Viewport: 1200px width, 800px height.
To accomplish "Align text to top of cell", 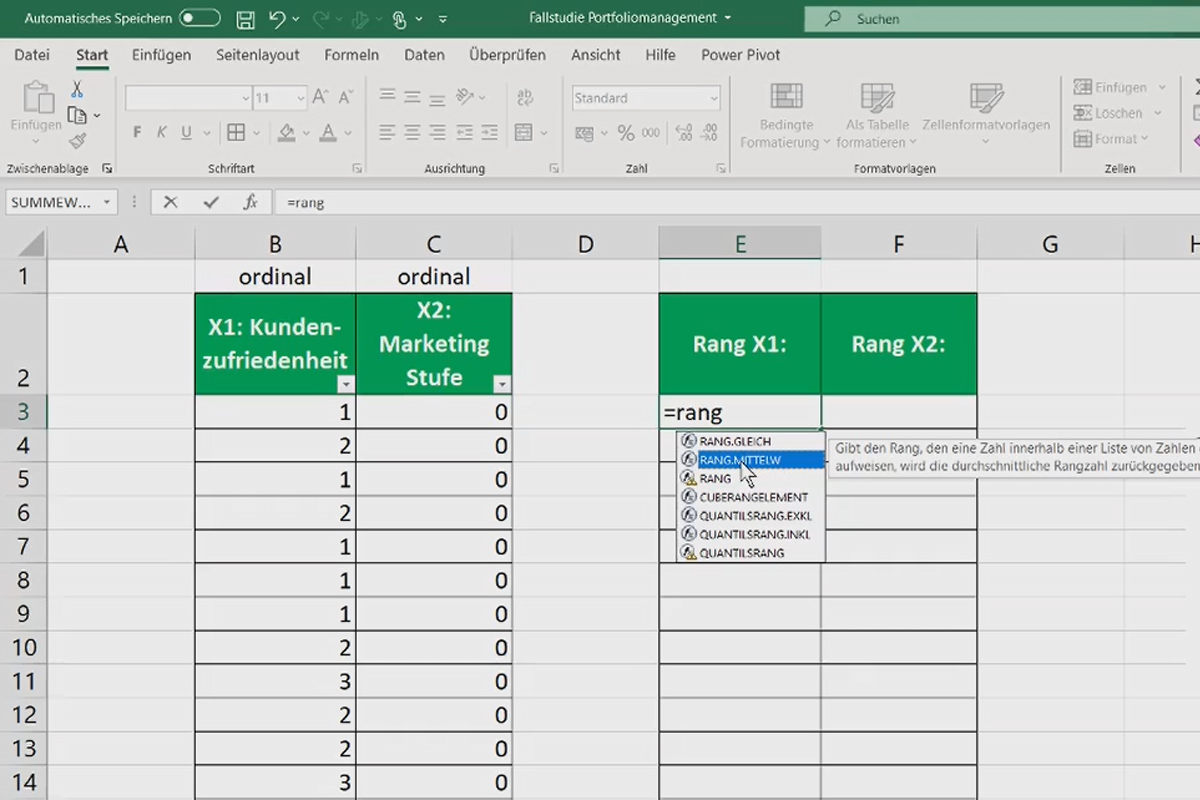I will point(388,97).
